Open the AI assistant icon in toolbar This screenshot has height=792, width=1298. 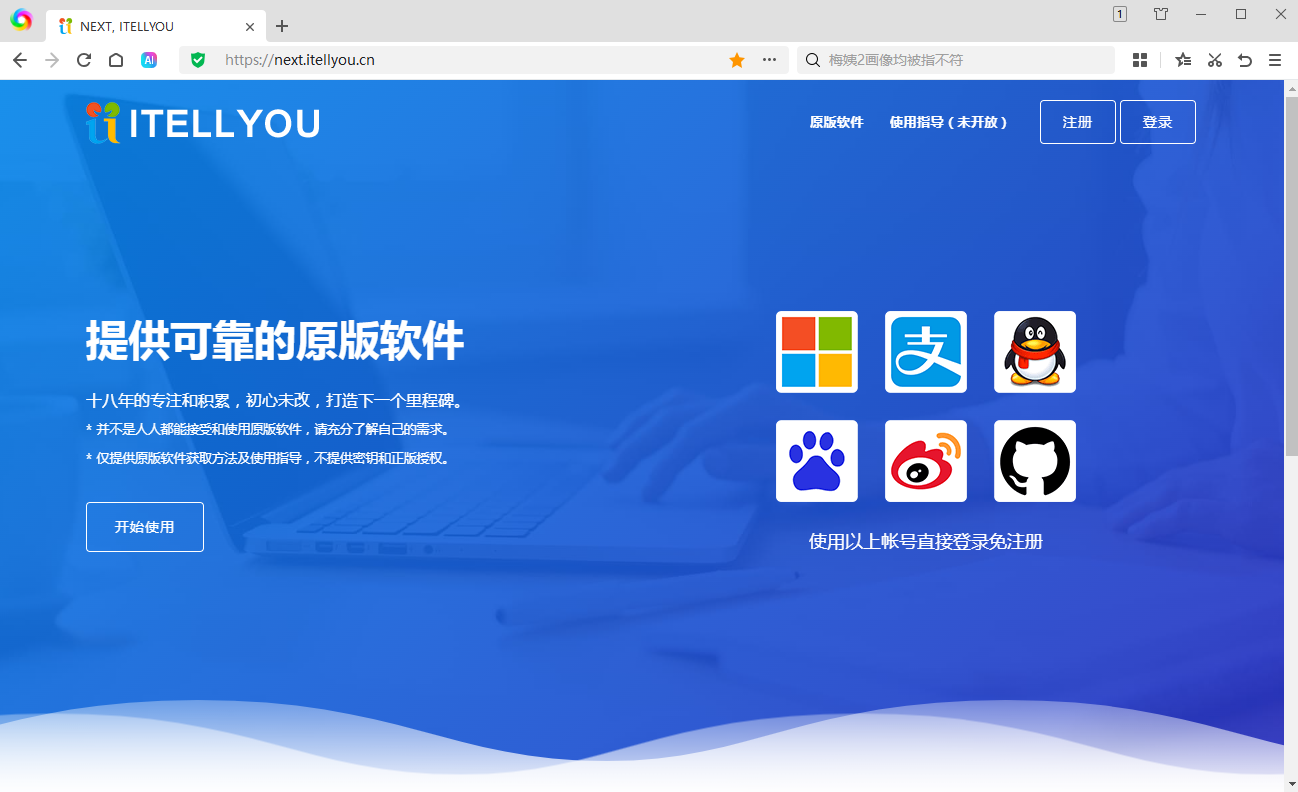pos(149,60)
